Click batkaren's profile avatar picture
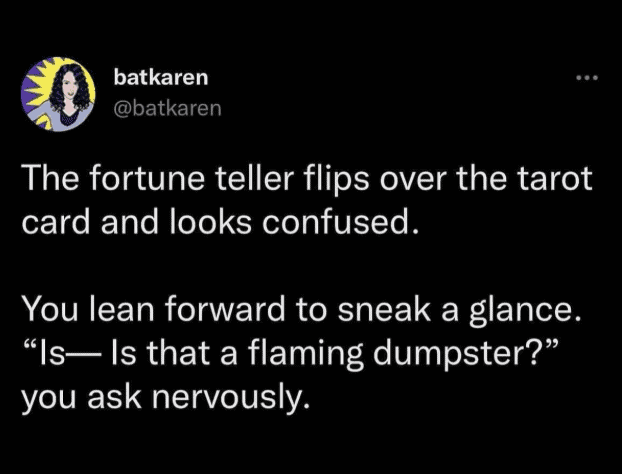This screenshot has width=622, height=474. [x=59, y=92]
